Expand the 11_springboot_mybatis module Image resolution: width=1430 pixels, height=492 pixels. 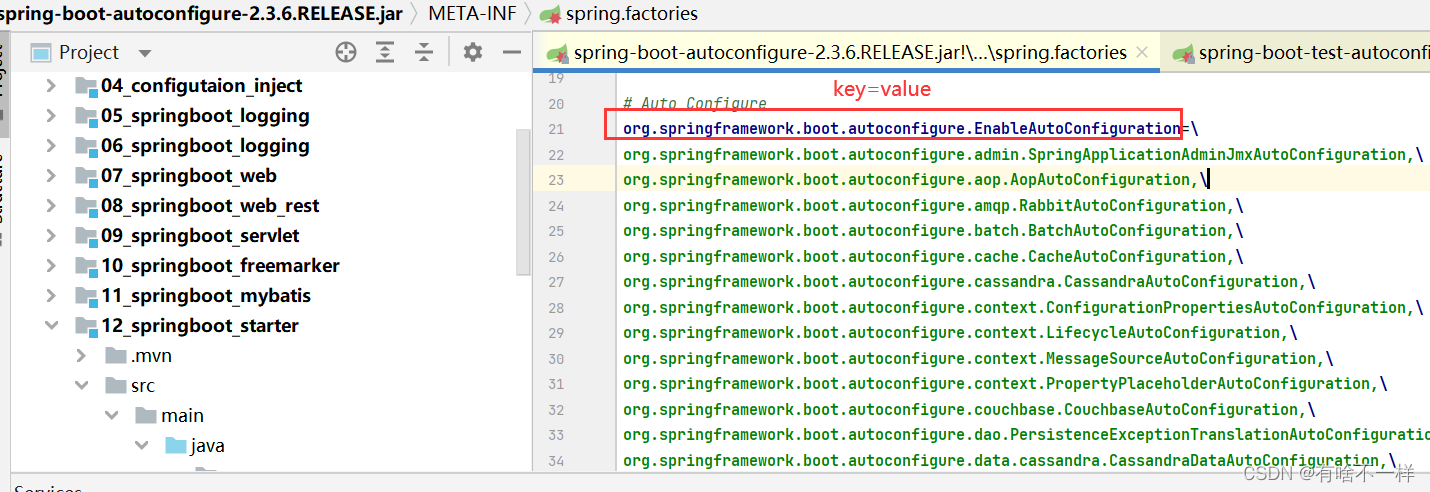click(x=51, y=296)
